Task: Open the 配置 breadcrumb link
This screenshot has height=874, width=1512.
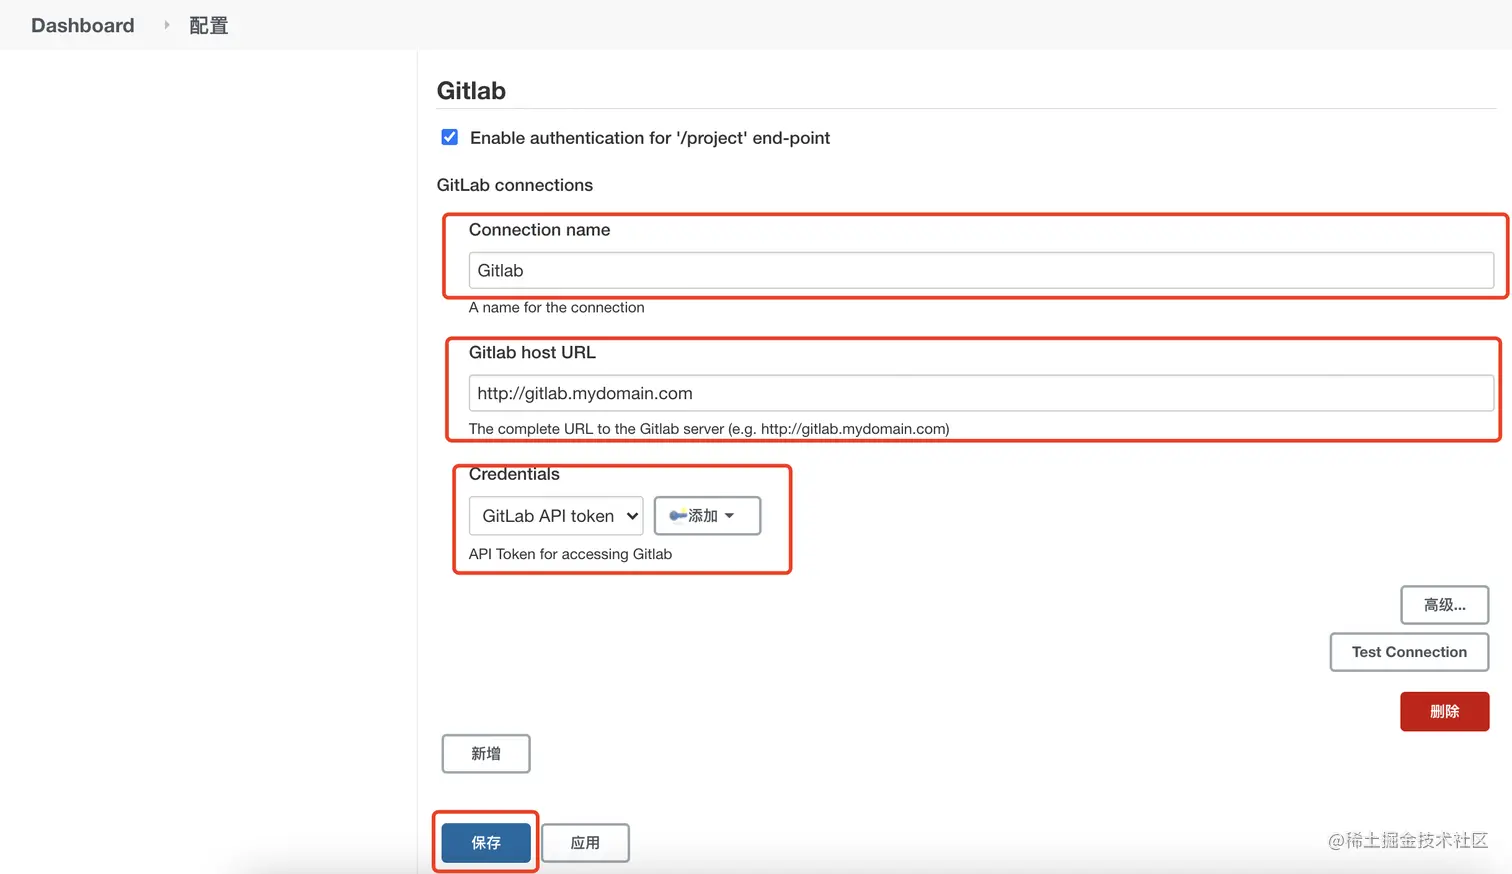Action: coord(209,25)
